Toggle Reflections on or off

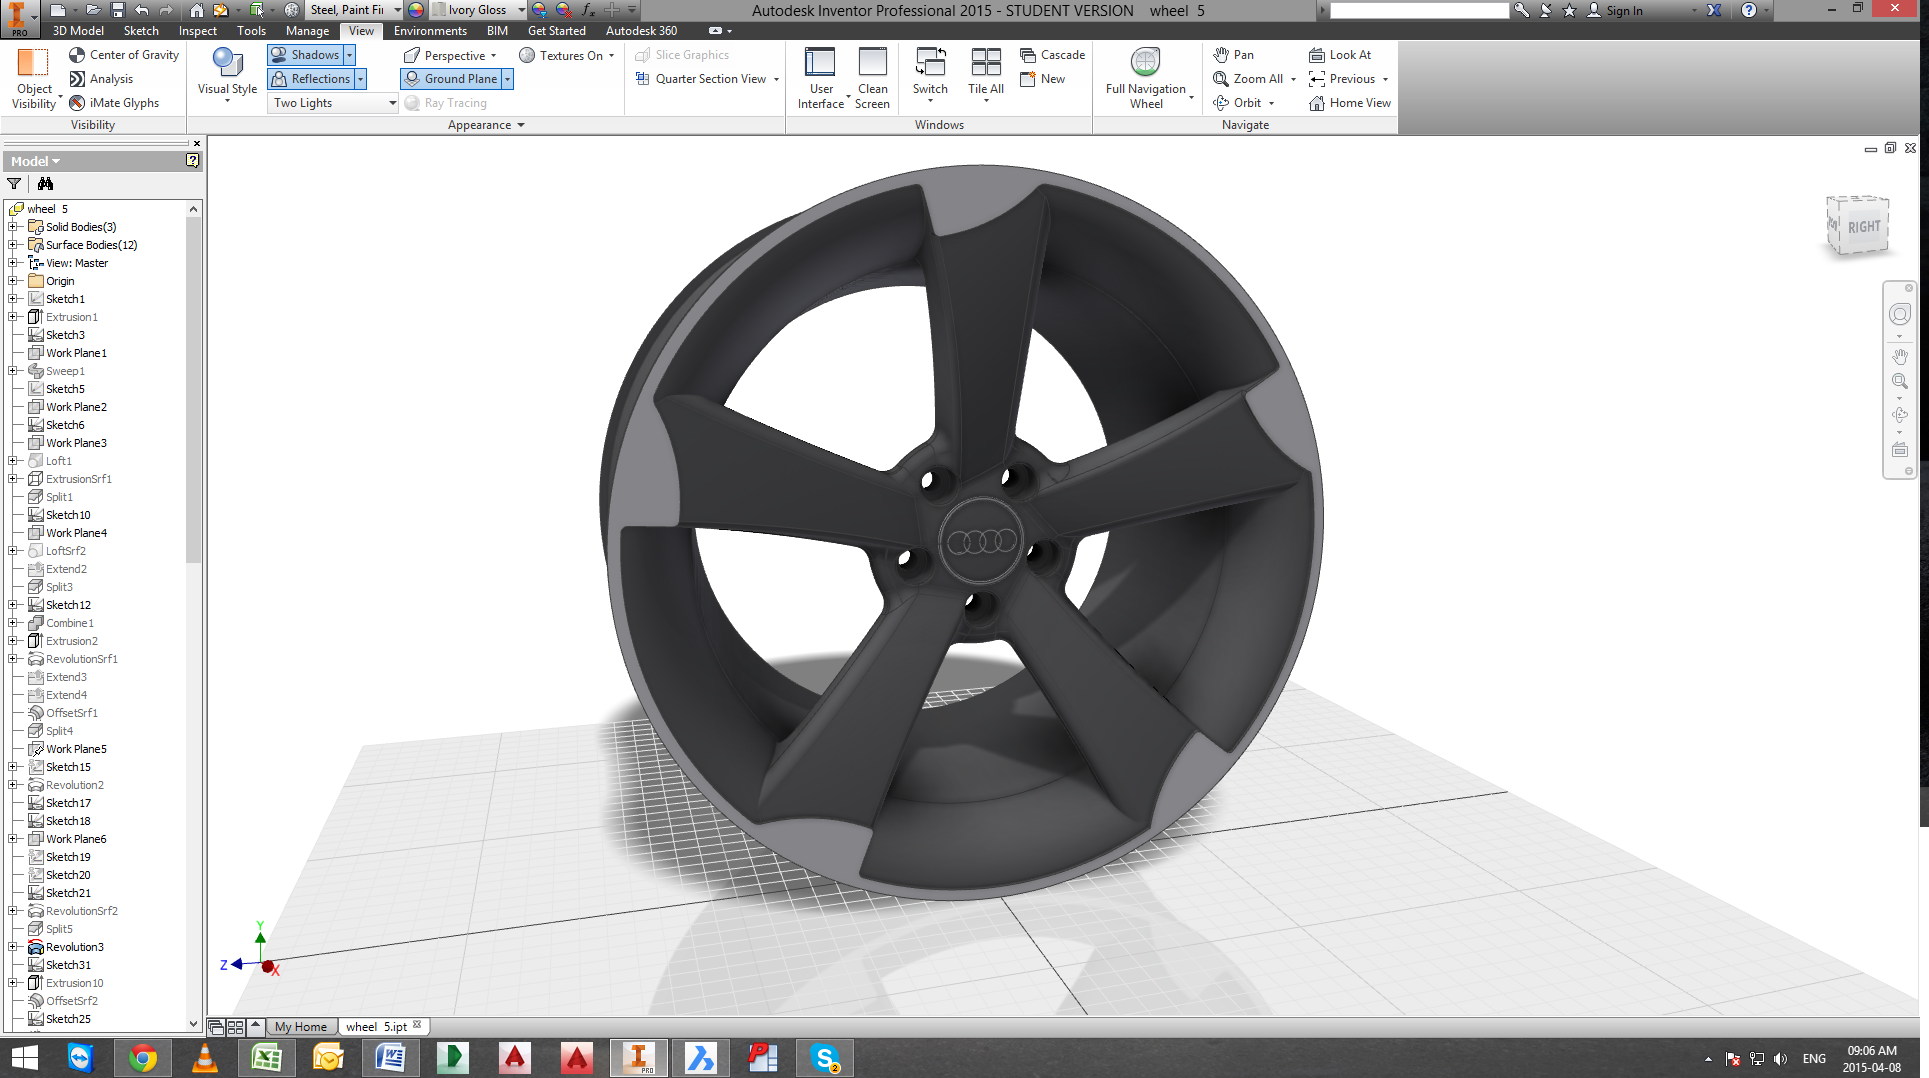[311, 79]
